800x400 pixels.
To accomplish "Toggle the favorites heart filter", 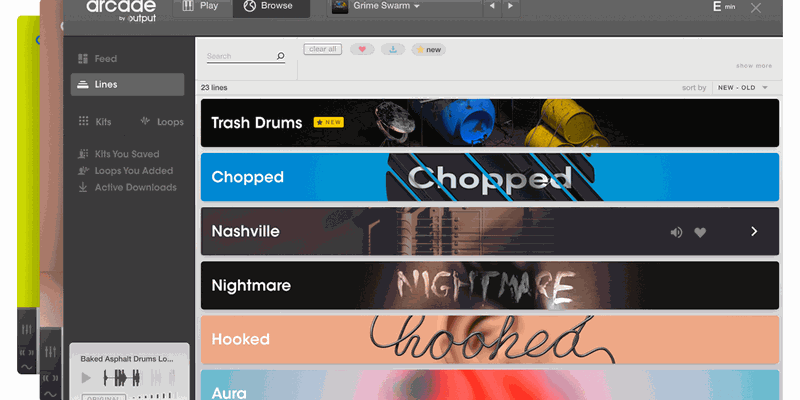I will 362,49.
